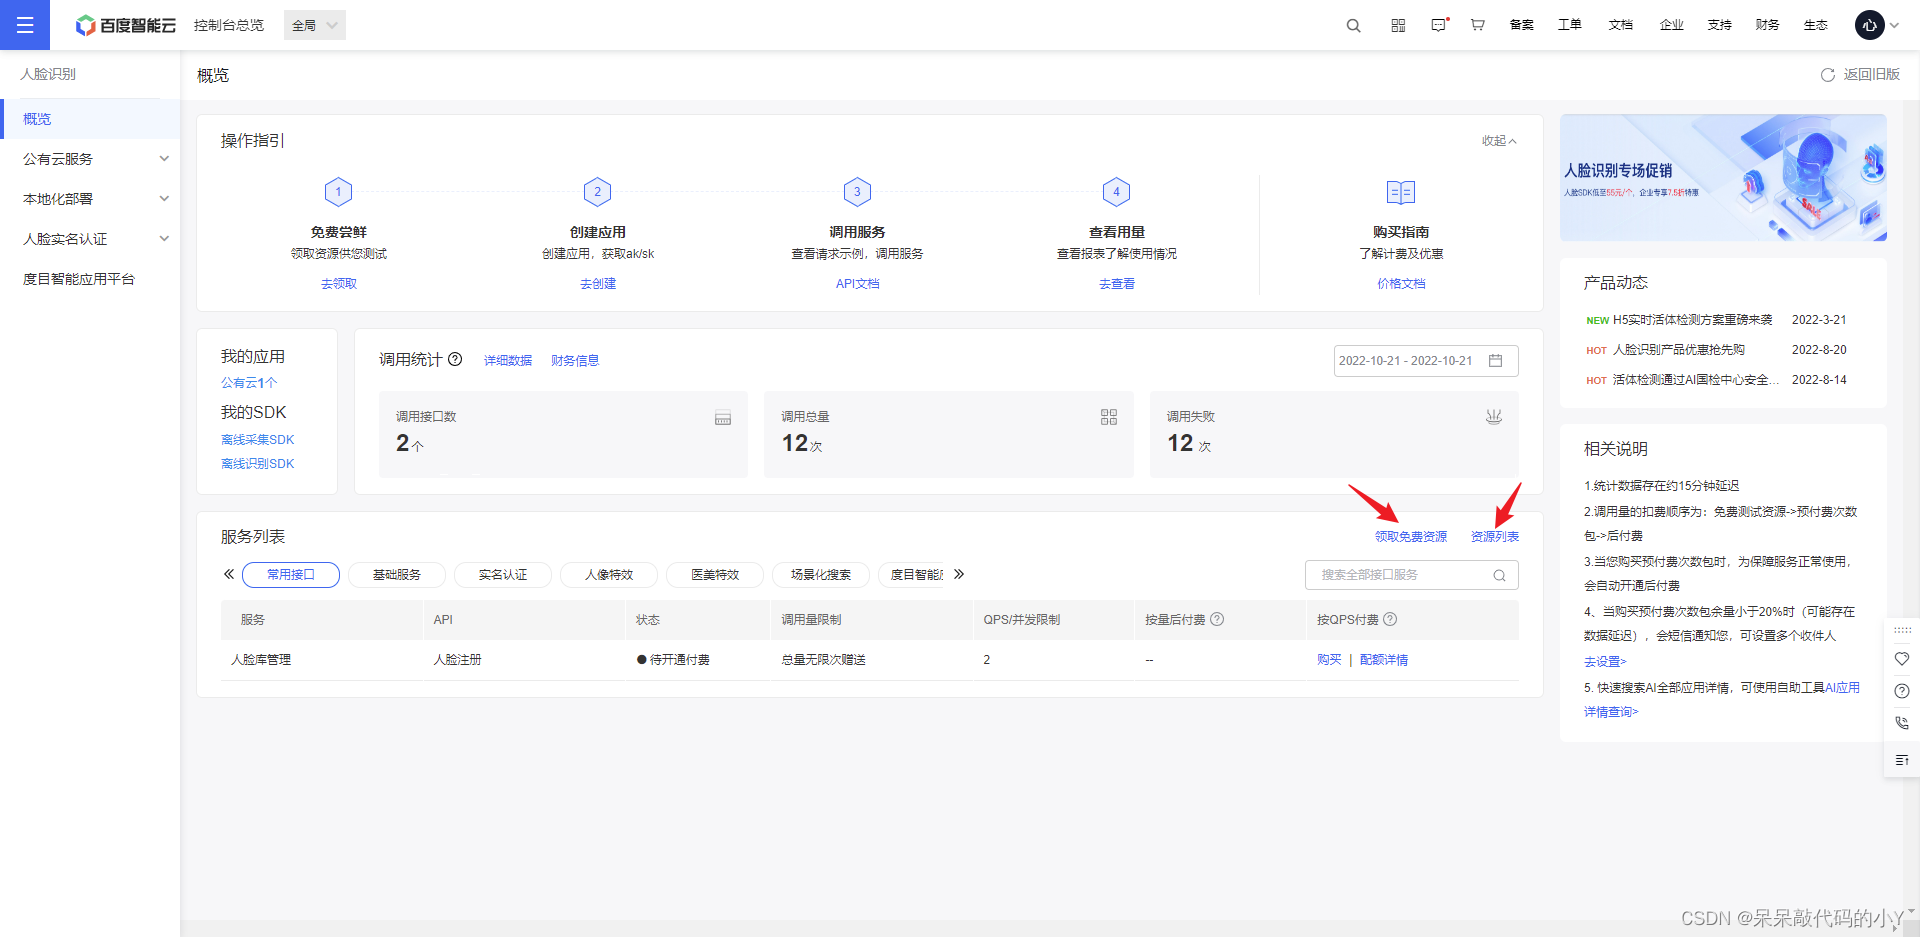
Task: Open the 资源列表 link
Action: coord(1494,537)
